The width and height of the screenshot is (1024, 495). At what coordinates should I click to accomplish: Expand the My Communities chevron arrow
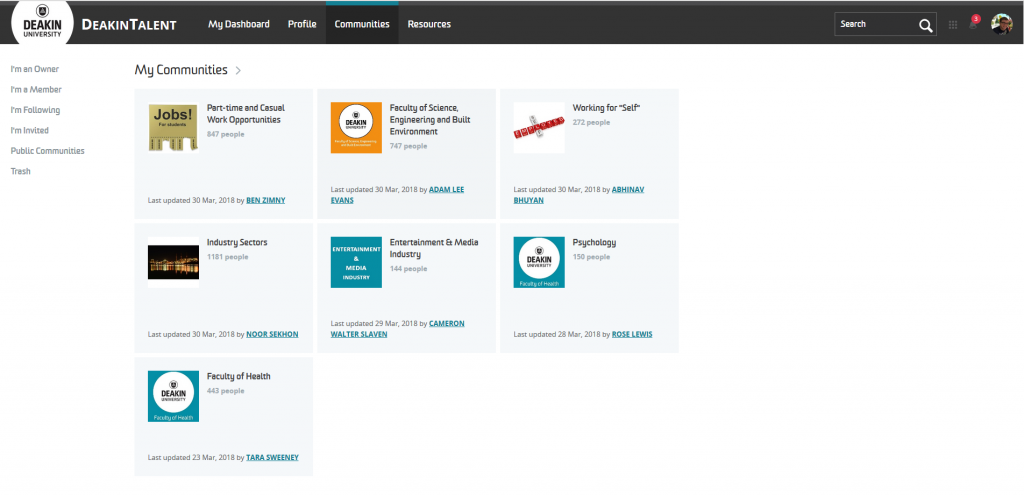coord(238,71)
